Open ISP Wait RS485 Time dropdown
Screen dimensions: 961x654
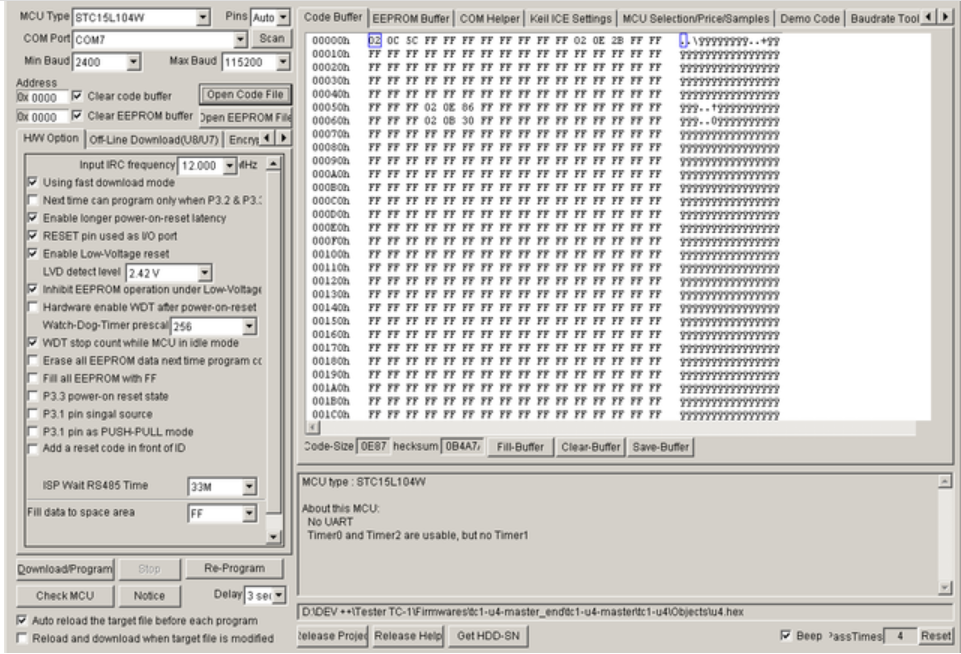(x=249, y=487)
